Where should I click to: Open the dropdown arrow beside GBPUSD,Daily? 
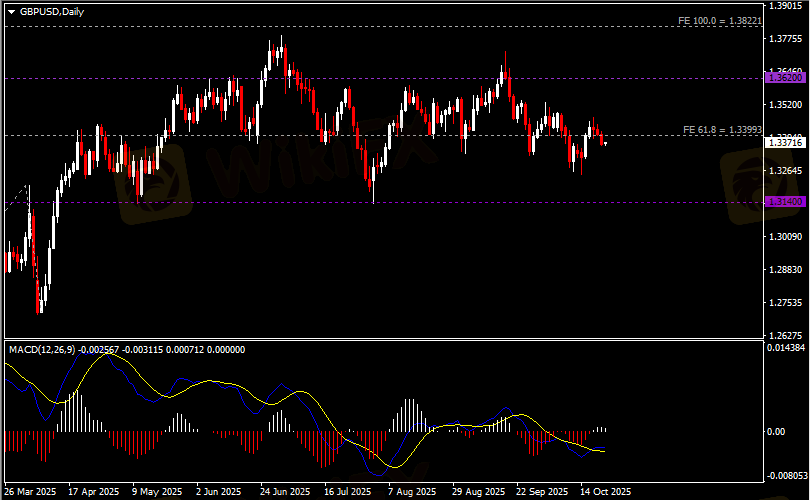11,10
